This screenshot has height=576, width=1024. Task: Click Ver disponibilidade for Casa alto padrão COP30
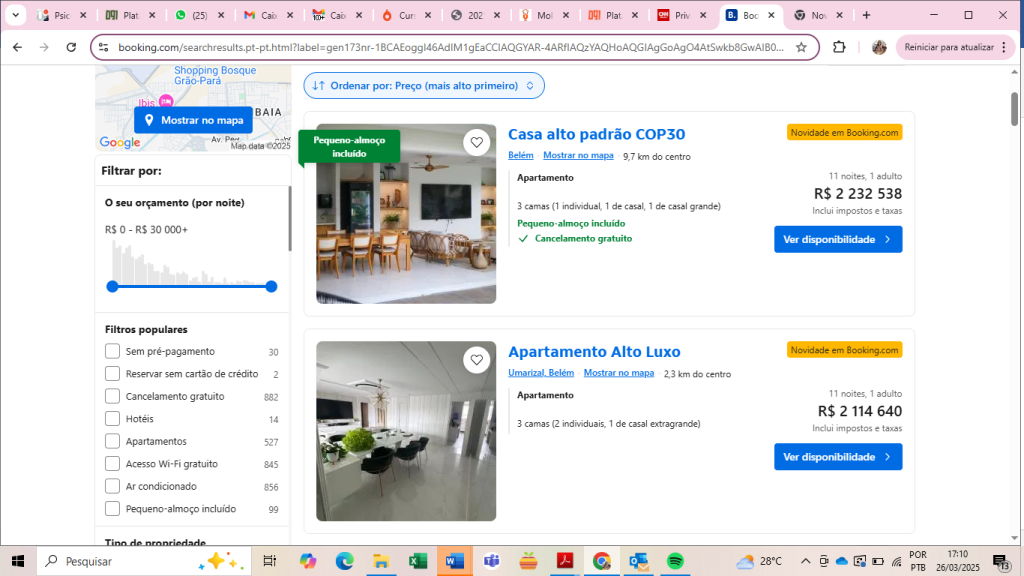point(837,239)
